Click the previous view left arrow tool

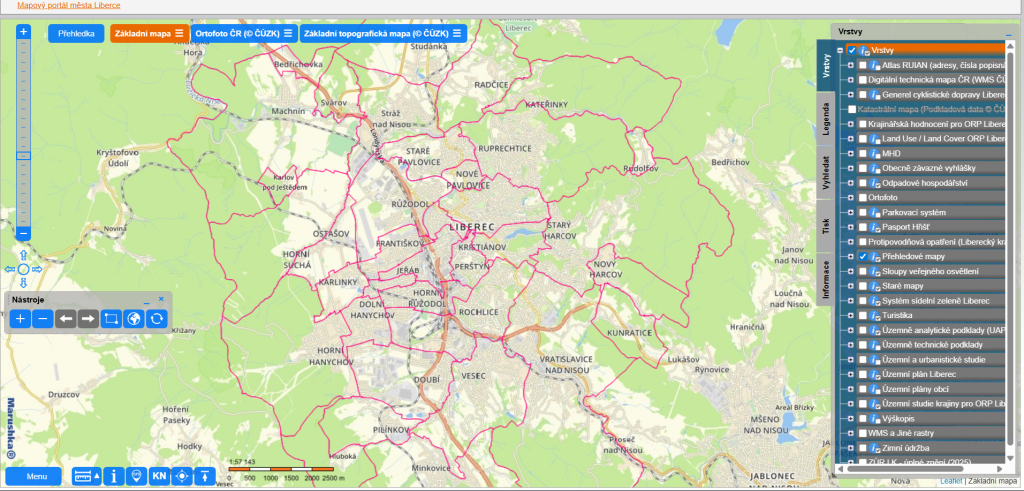click(x=65, y=319)
